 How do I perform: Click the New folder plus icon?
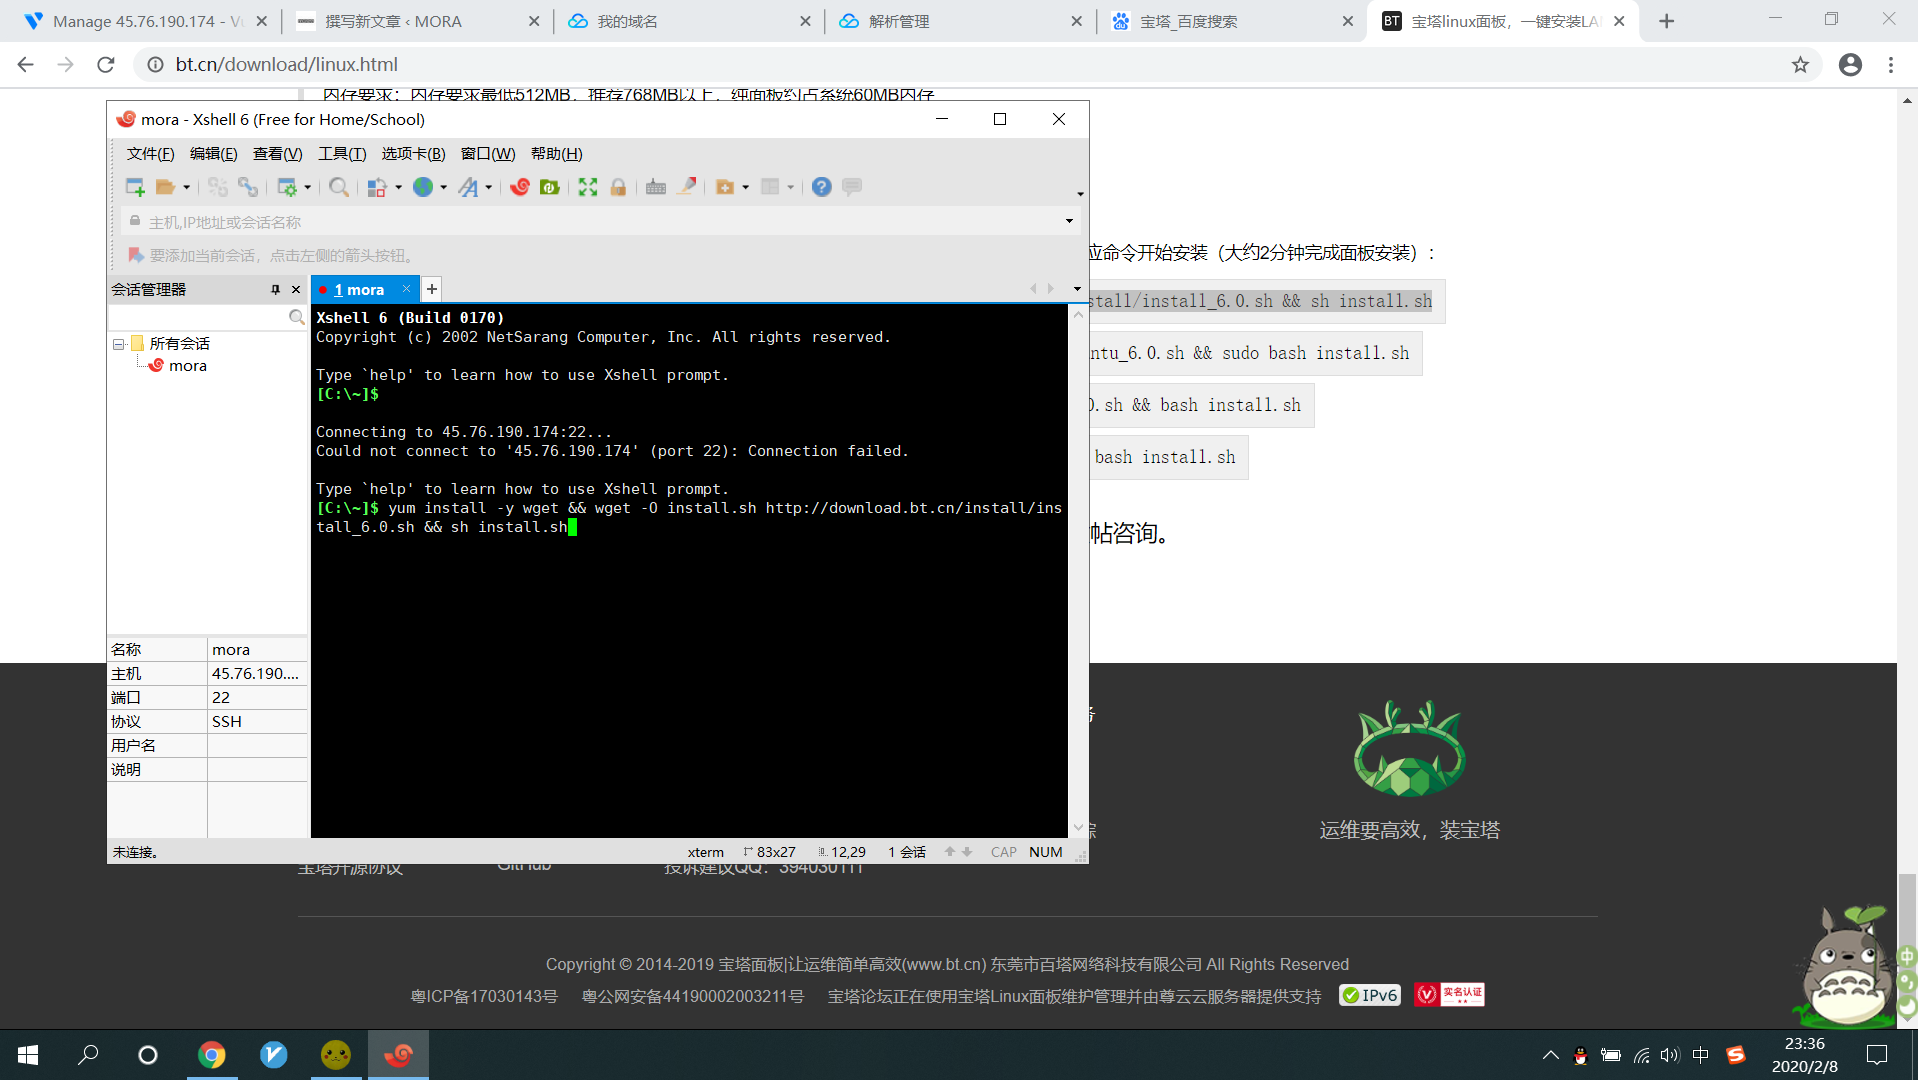click(x=725, y=187)
